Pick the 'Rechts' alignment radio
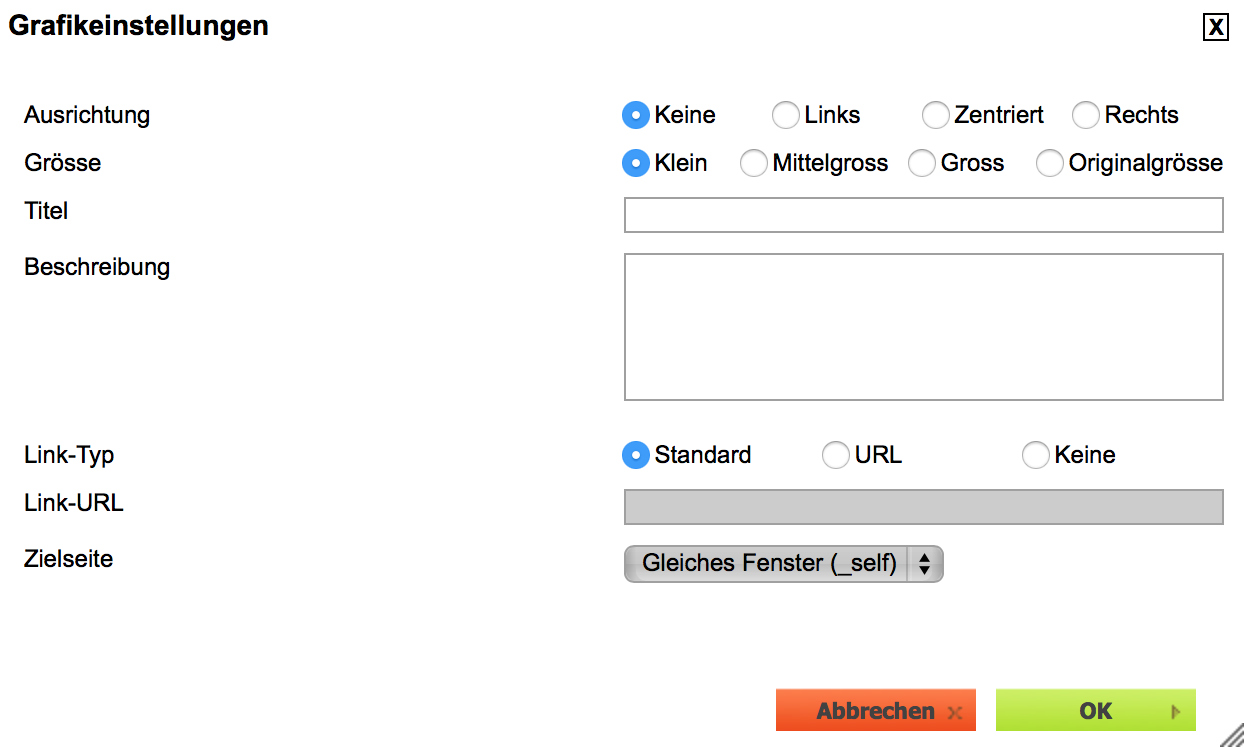This screenshot has height=748, width=1246. click(x=1086, y=115)
